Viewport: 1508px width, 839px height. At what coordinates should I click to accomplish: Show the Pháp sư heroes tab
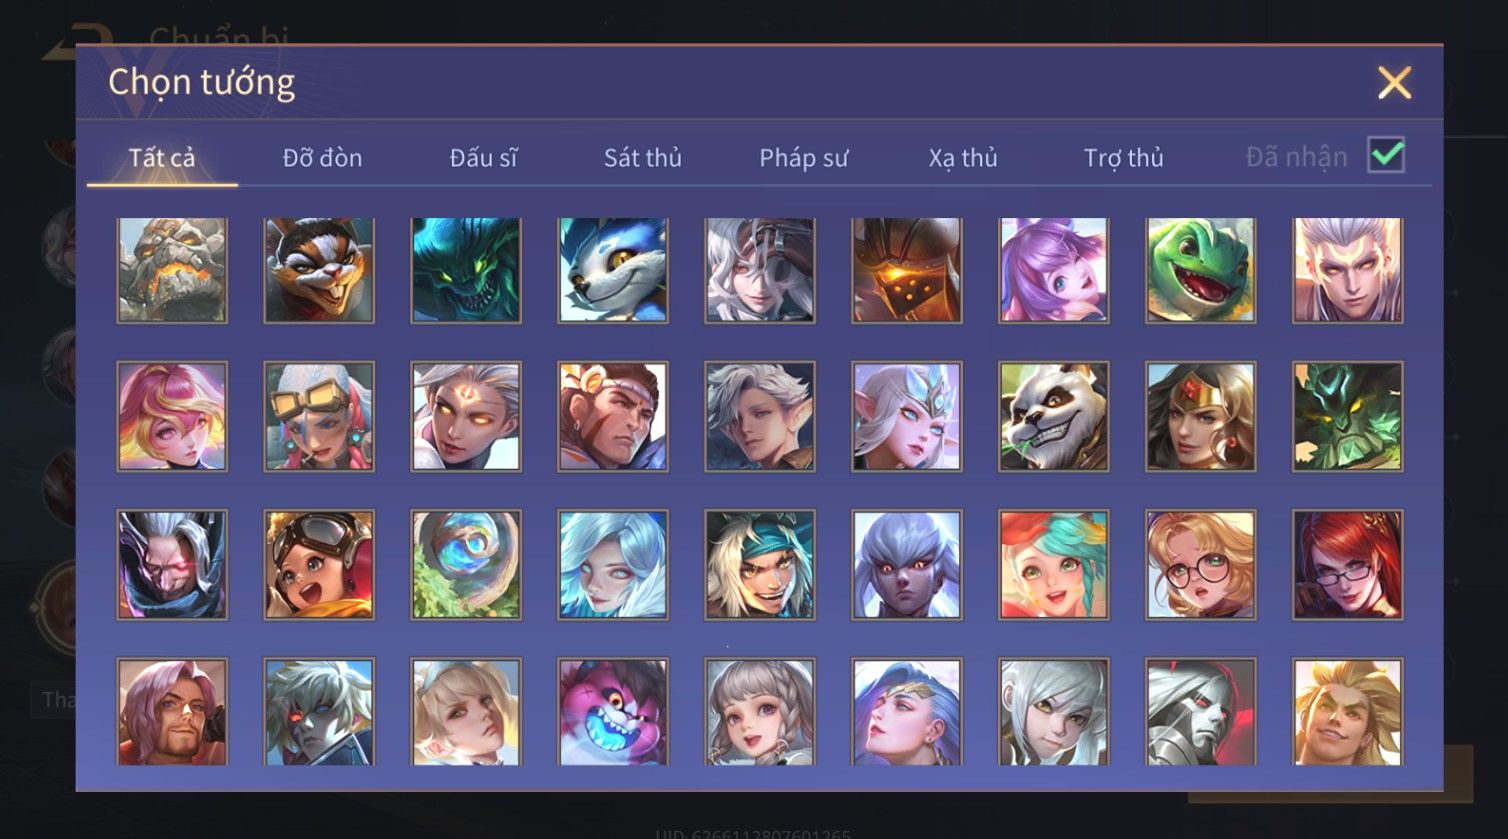click(x=803, y=158)
